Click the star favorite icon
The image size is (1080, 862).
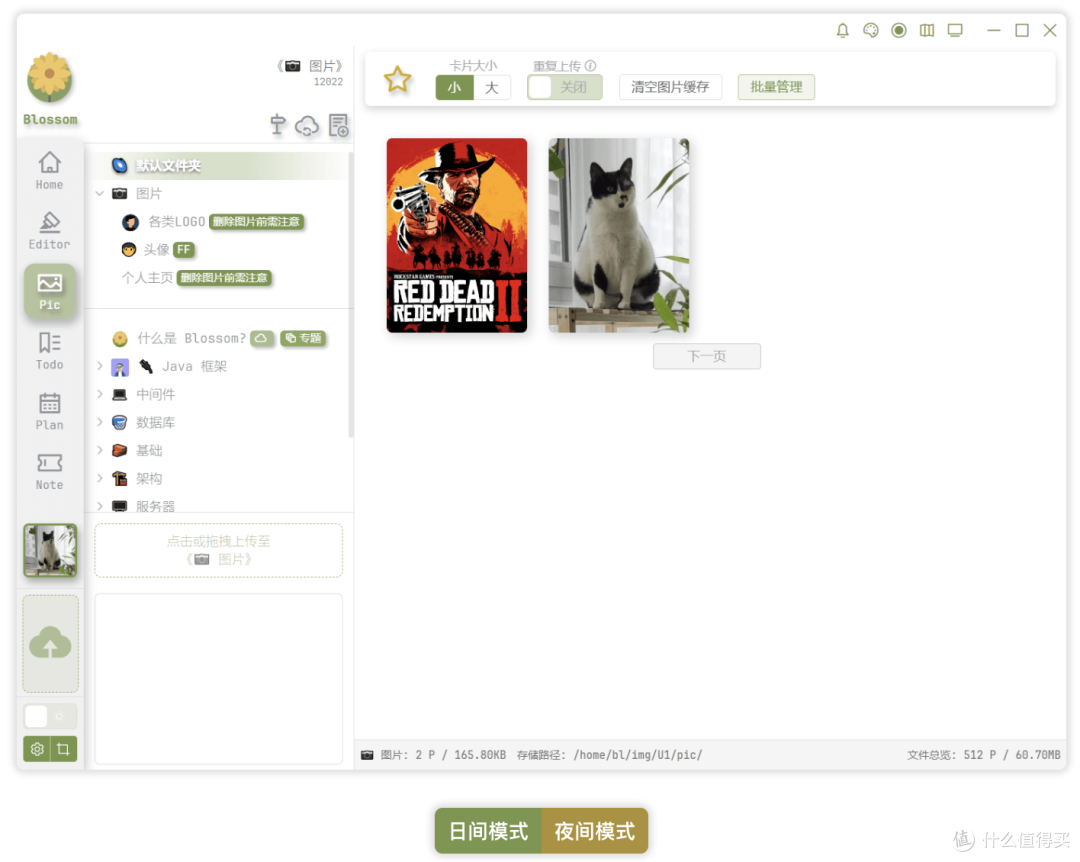click(x=397, y=79)
